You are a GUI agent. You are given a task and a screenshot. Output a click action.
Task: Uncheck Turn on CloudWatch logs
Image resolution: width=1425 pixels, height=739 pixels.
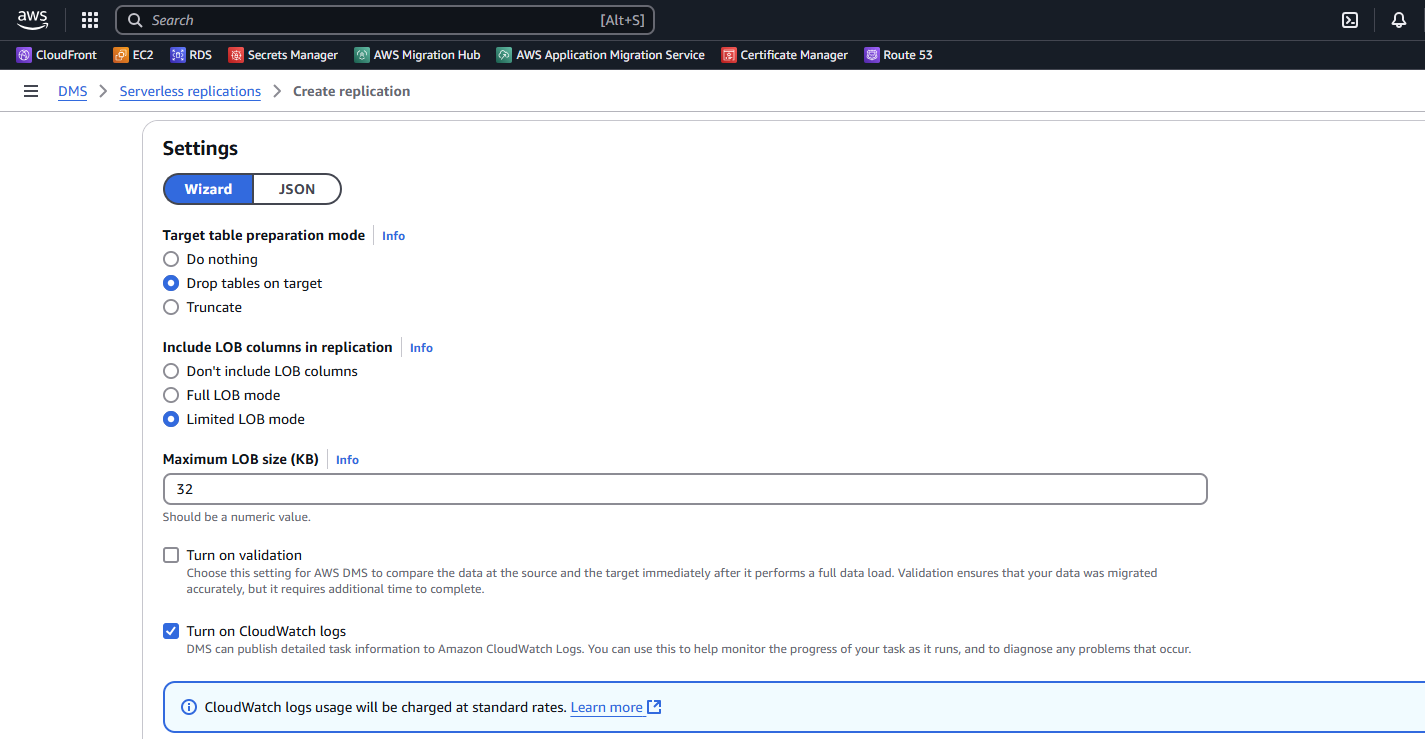171,631
